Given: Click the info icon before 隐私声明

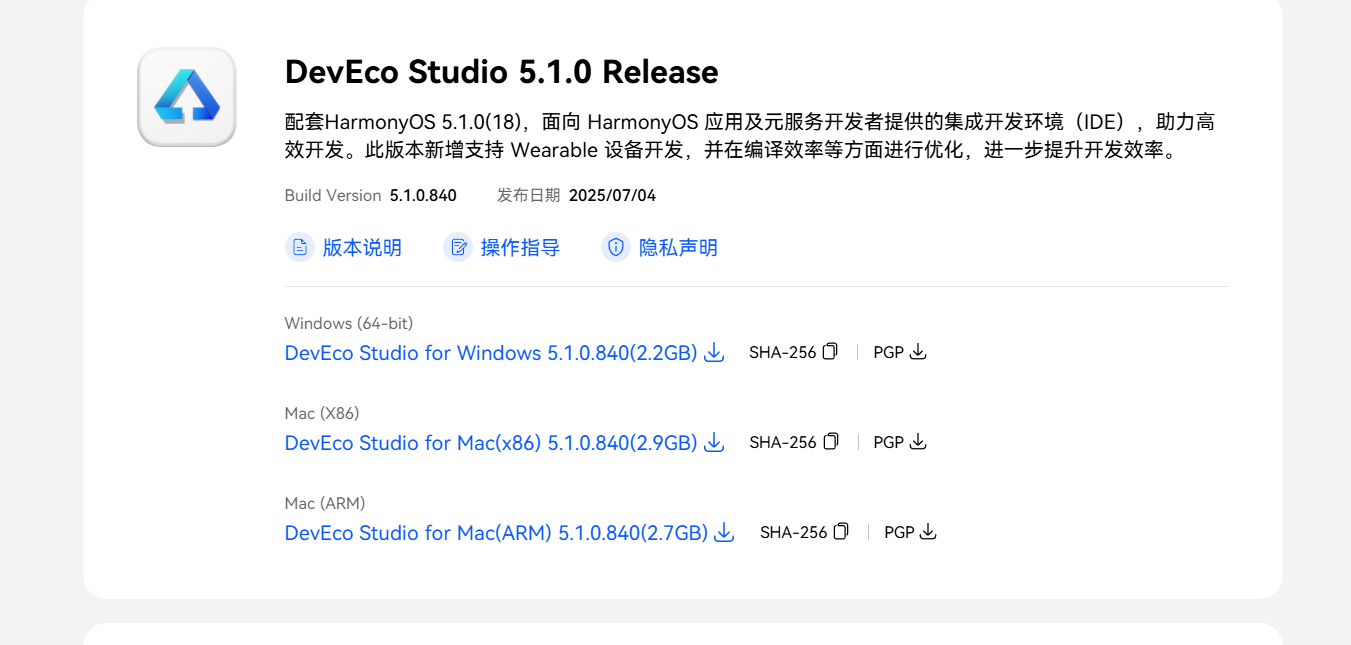Looking at the screenshot, I should (616, 247).
